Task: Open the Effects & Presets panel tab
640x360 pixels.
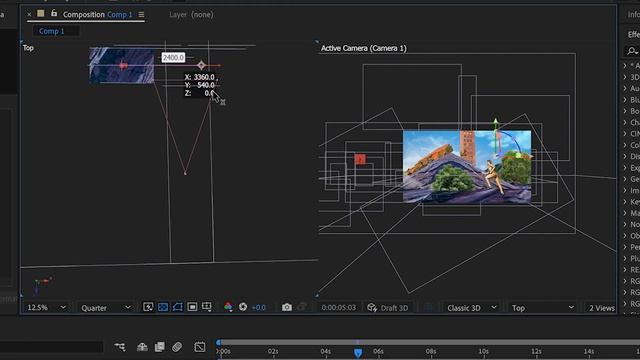Action: 634,34
